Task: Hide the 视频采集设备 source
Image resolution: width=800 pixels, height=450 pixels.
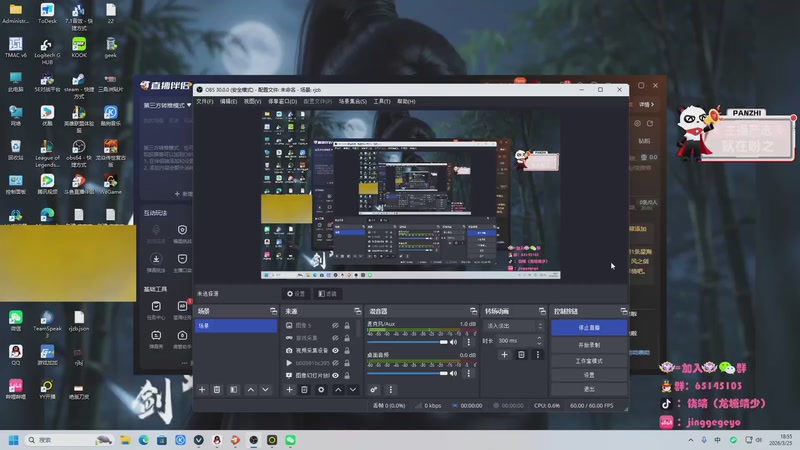Action: pos(335,351)
